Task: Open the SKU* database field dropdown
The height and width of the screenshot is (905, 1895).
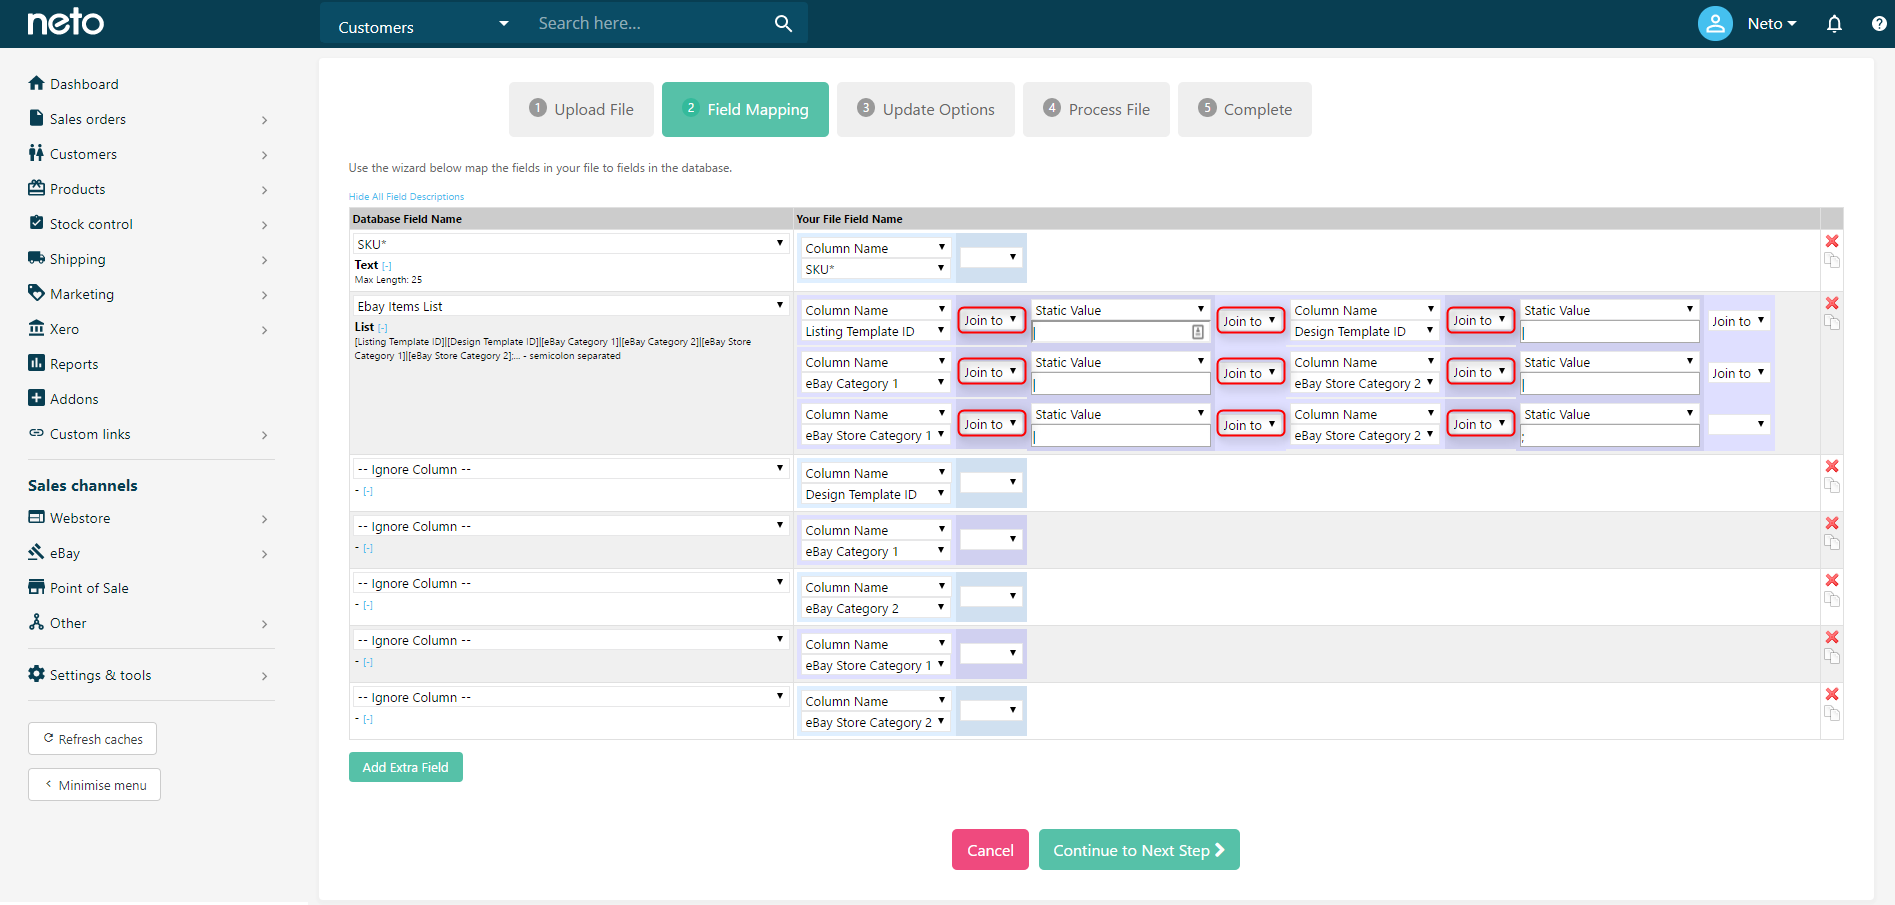Action: click(571, 244)
